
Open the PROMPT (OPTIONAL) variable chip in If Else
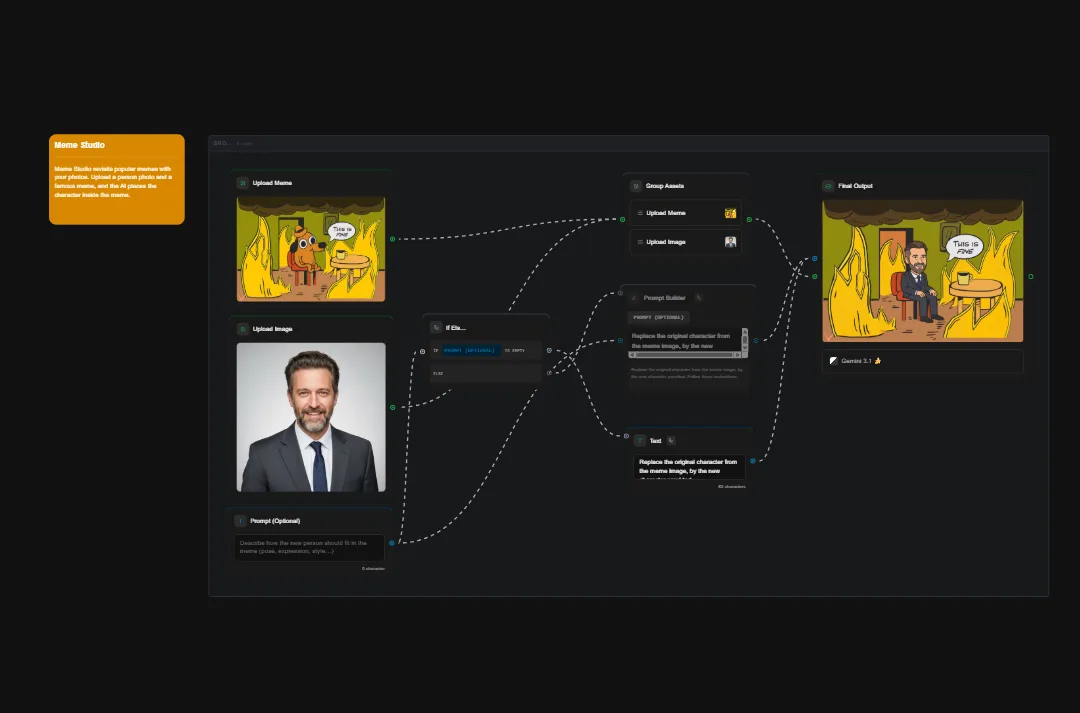pyautogui.click(x=470, y=350)
